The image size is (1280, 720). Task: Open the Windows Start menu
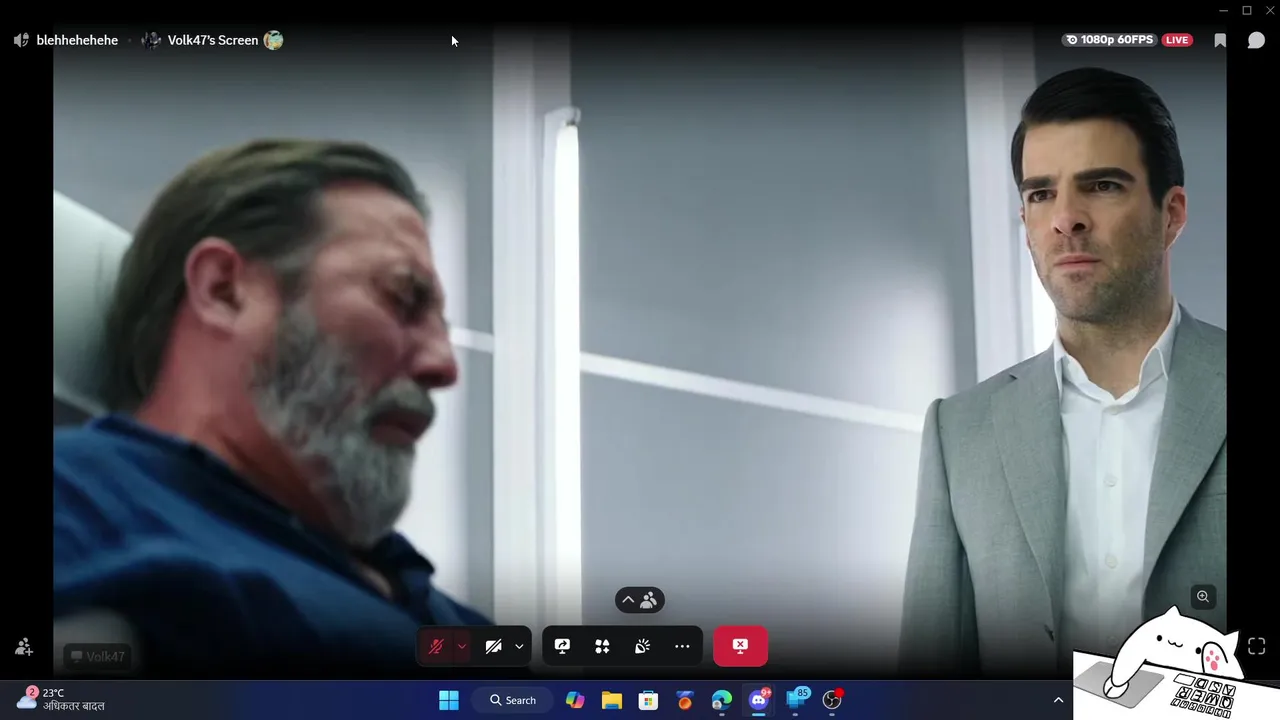coord(449,700)
